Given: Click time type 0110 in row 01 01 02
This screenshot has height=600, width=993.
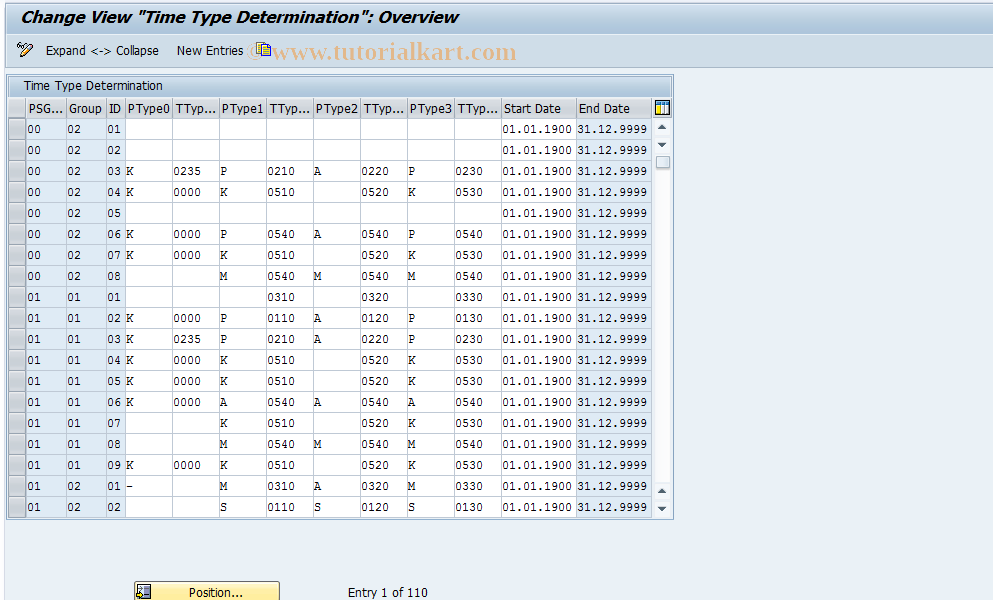Looking at the screenshot, I should point(289,318).
